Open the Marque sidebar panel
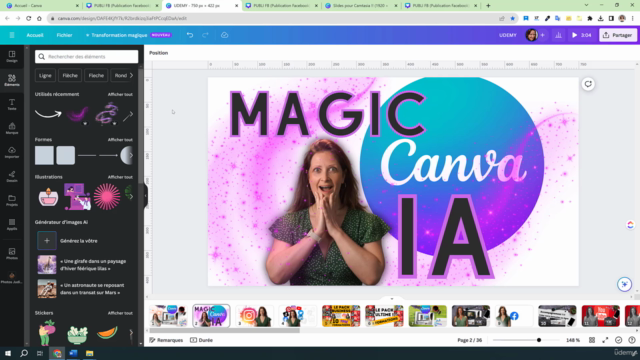 point(12,128)
